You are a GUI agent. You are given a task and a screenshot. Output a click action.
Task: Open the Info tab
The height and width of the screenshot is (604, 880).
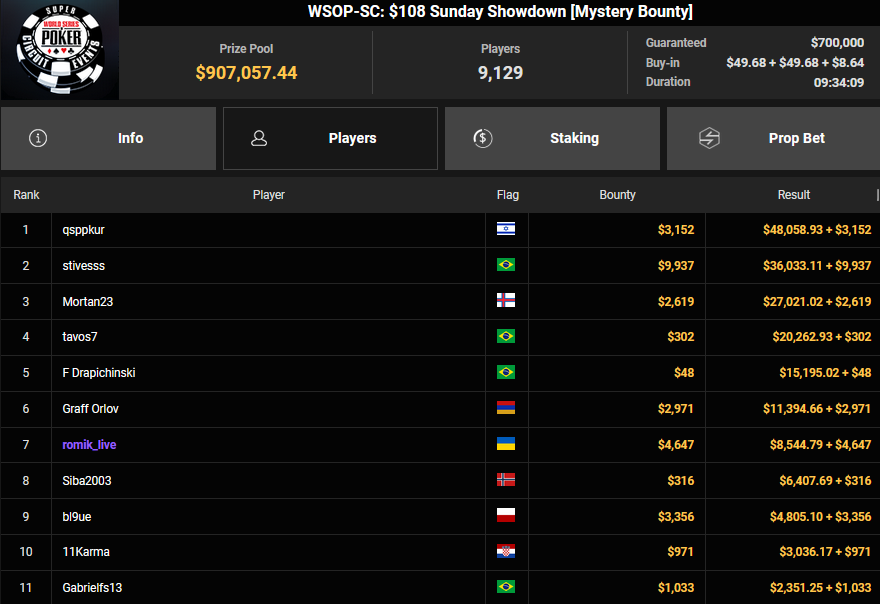point(108,138)
